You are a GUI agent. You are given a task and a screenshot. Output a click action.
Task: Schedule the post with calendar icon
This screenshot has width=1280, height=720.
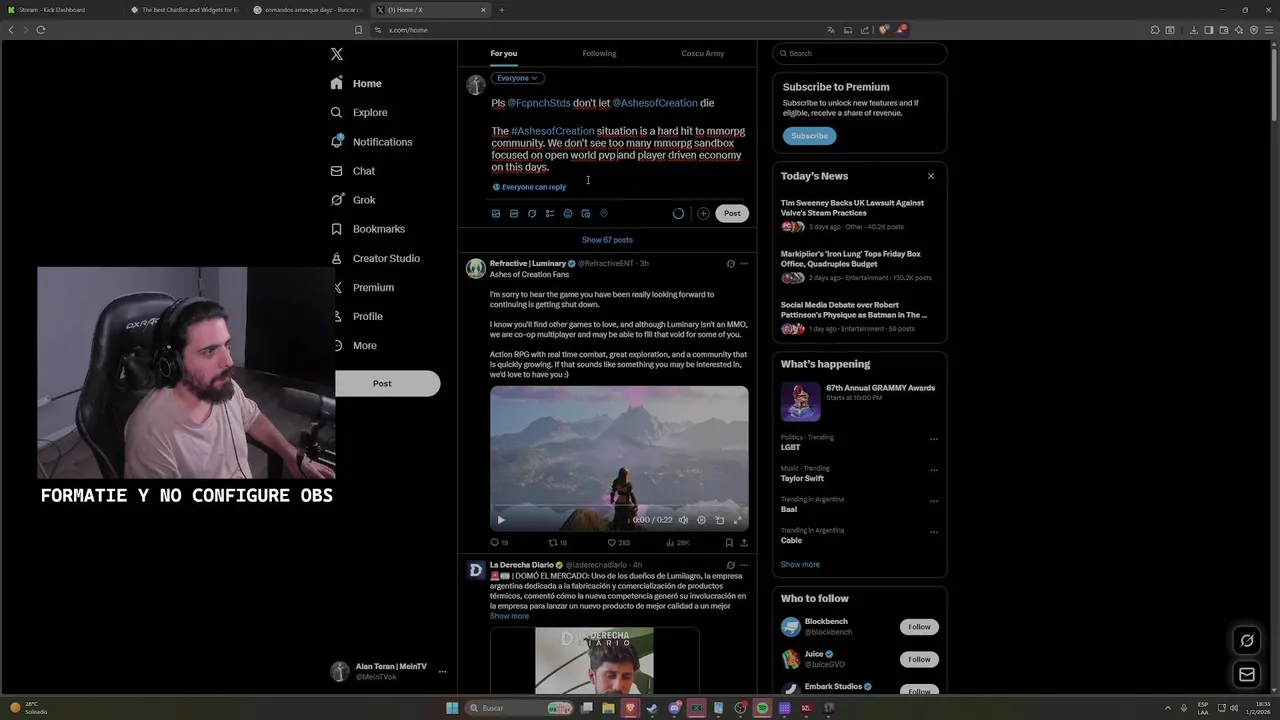point(586,213)
